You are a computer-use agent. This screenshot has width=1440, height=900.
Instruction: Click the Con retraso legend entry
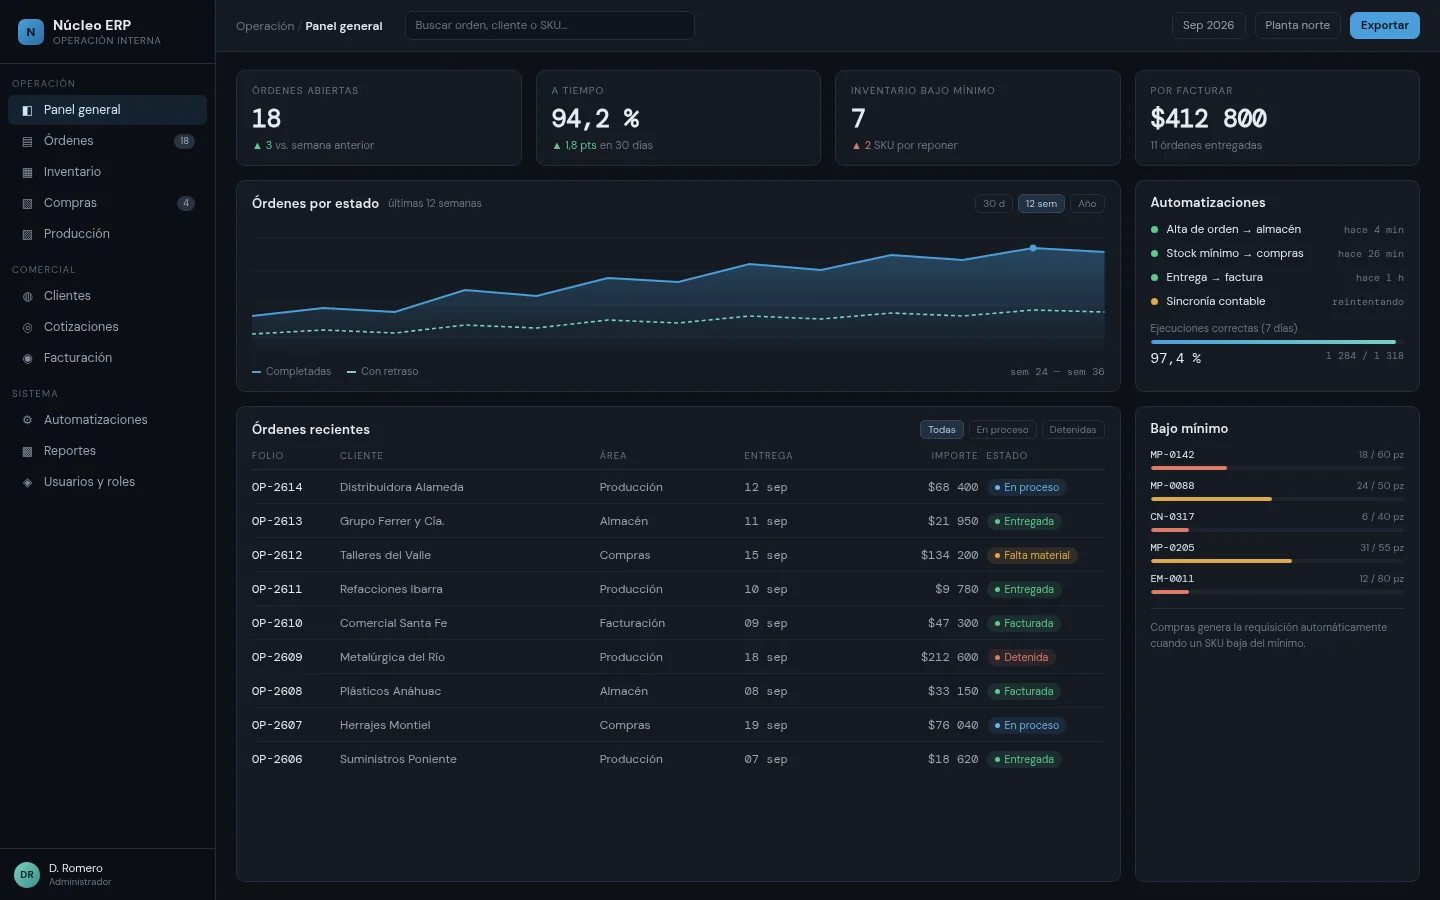383,371
